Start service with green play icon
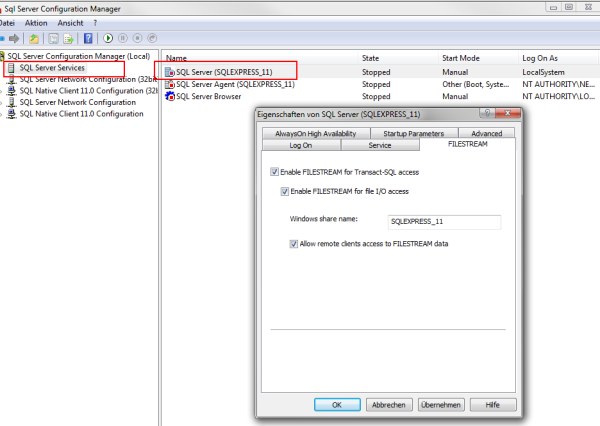Viewport: 600px width, 426px height. coord(108,38)
